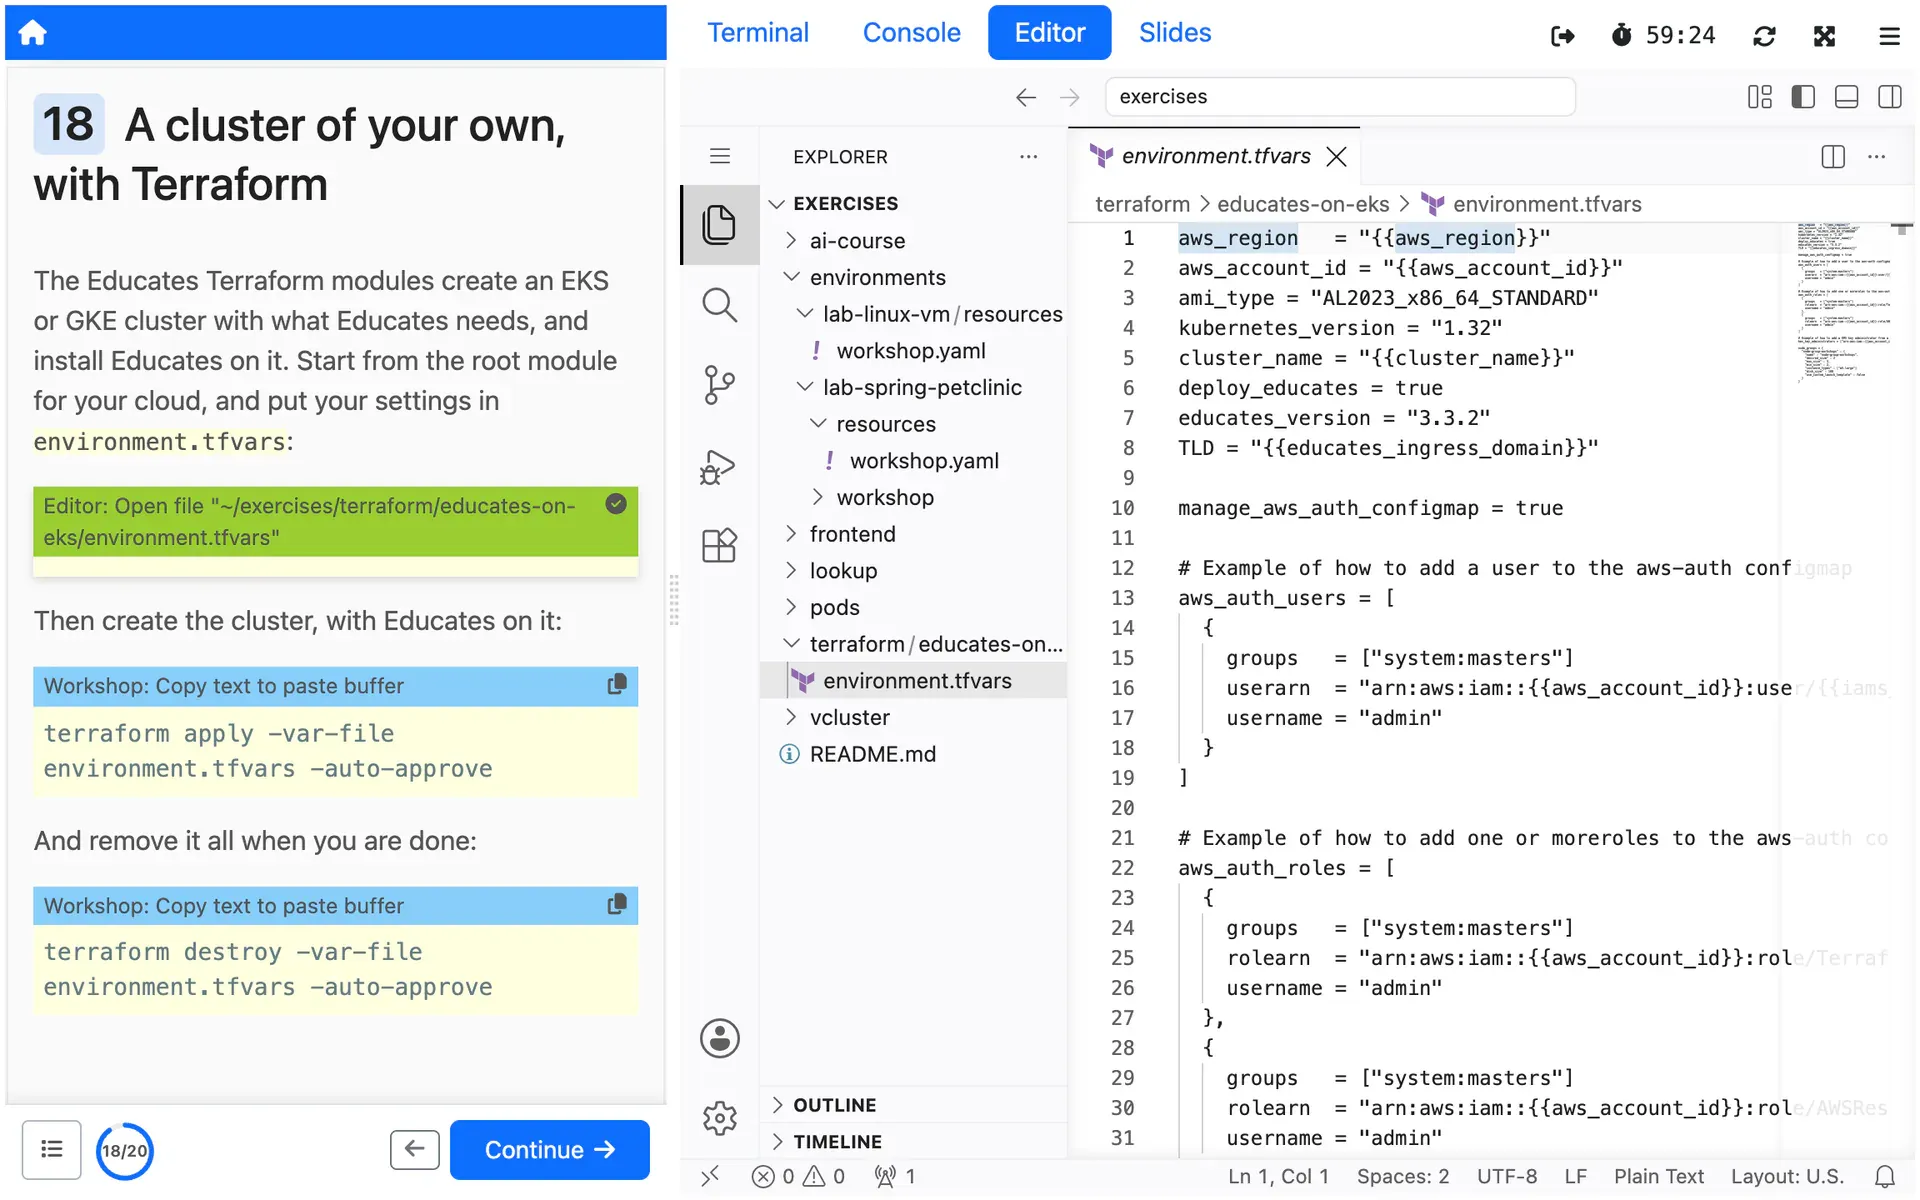Click the Continue button
Screen dimensions: 1920x1200
(549, 1149)
